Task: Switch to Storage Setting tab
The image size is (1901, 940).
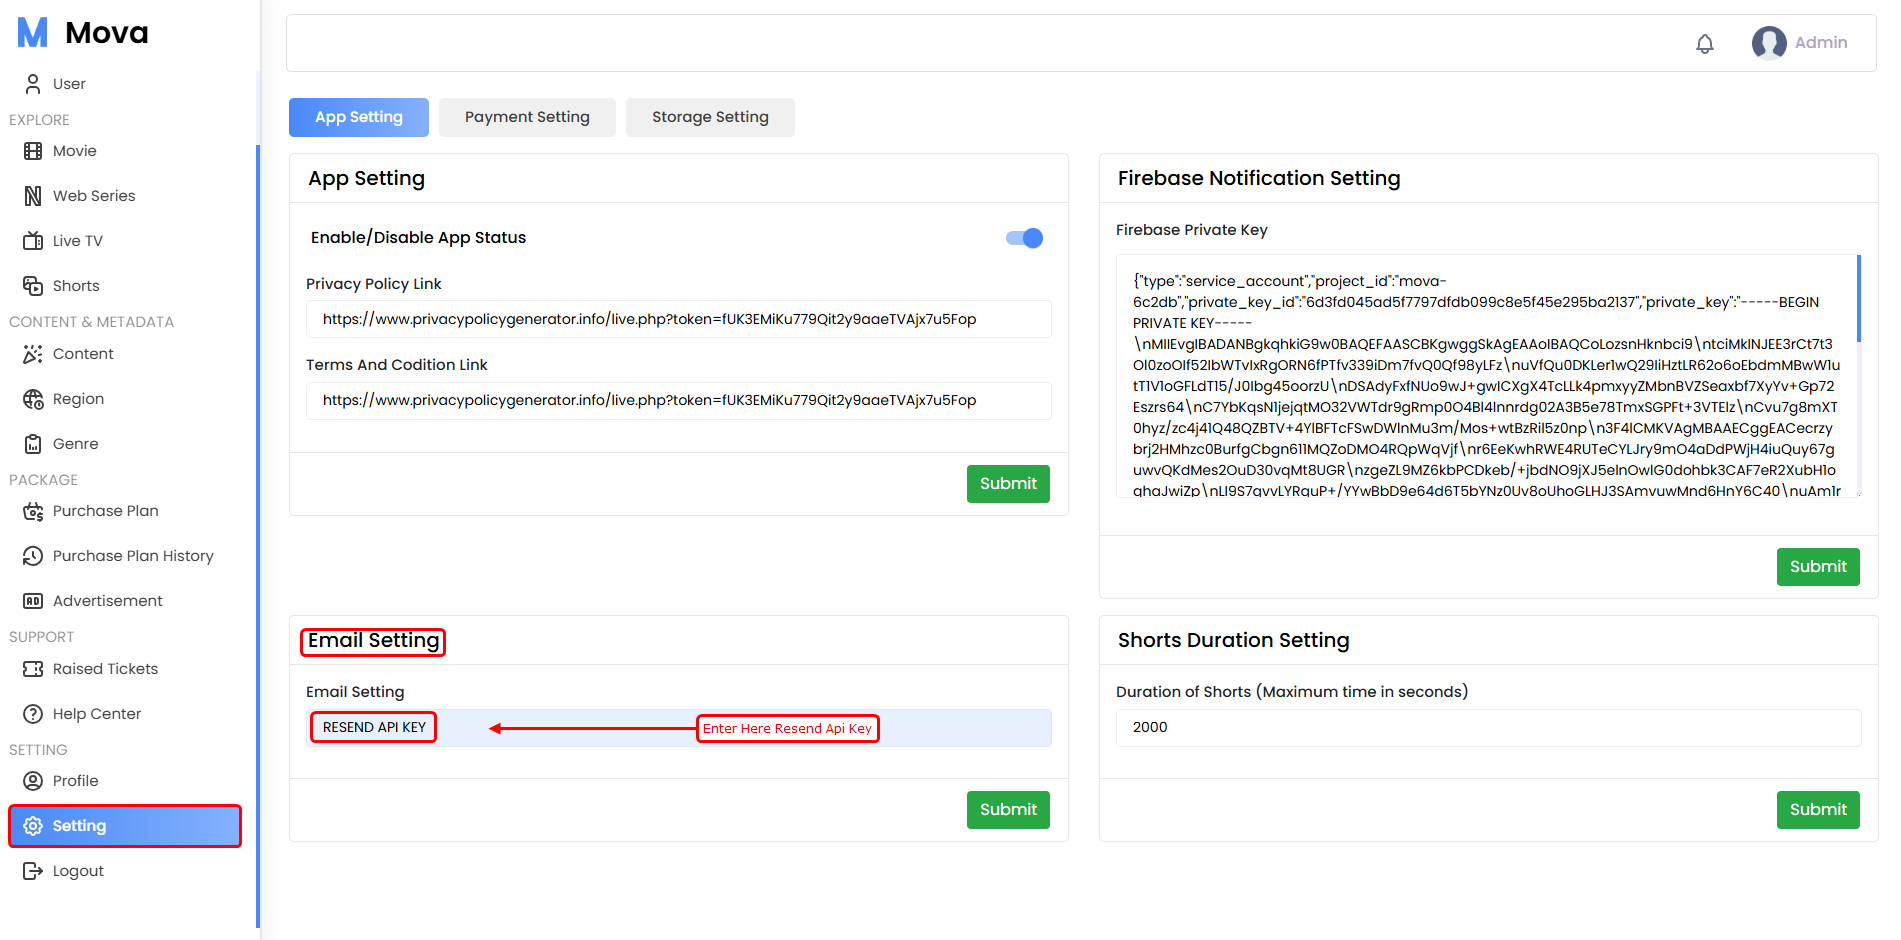Action: click(x=710, y=117)
